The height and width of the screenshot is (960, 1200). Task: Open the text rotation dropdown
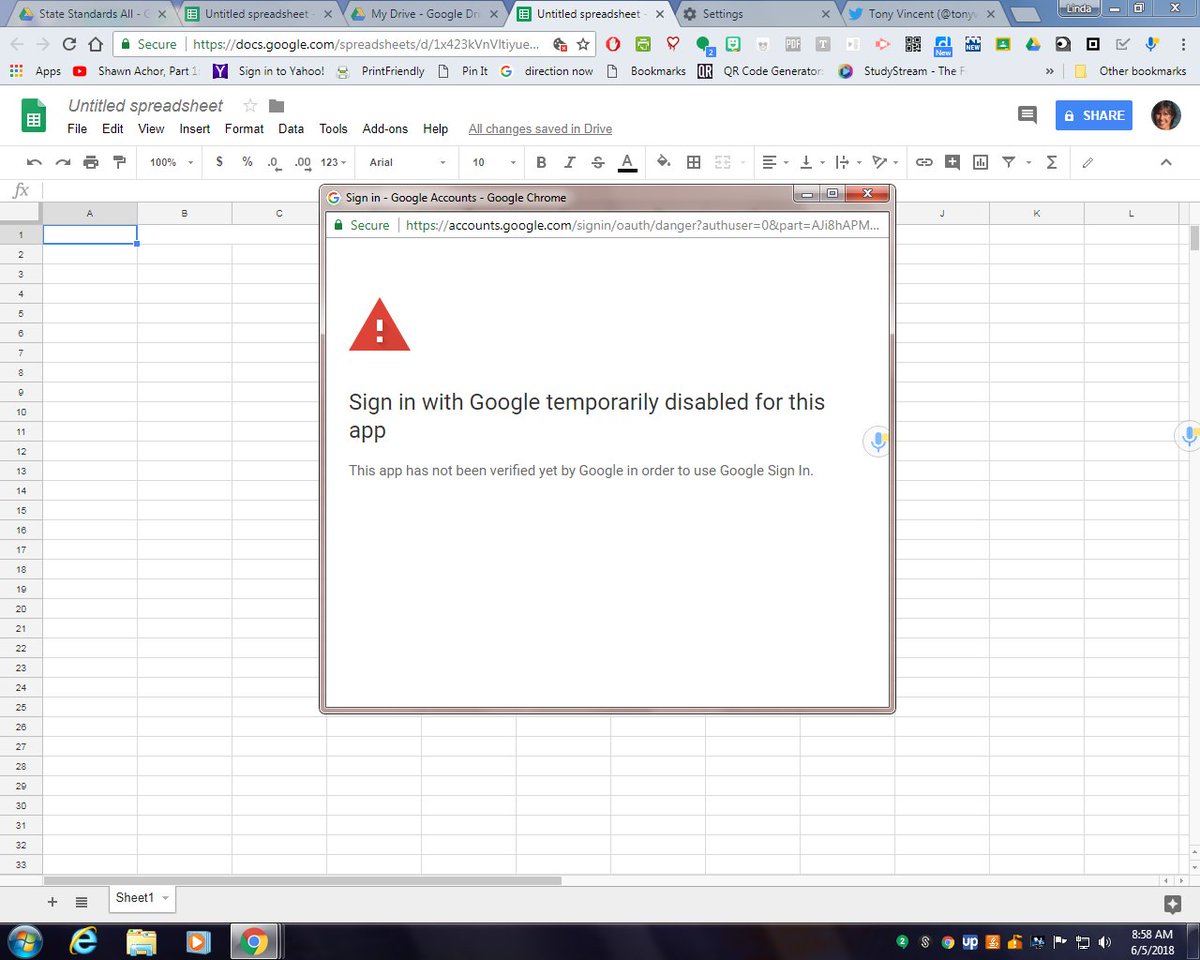(x=885, y=162)
